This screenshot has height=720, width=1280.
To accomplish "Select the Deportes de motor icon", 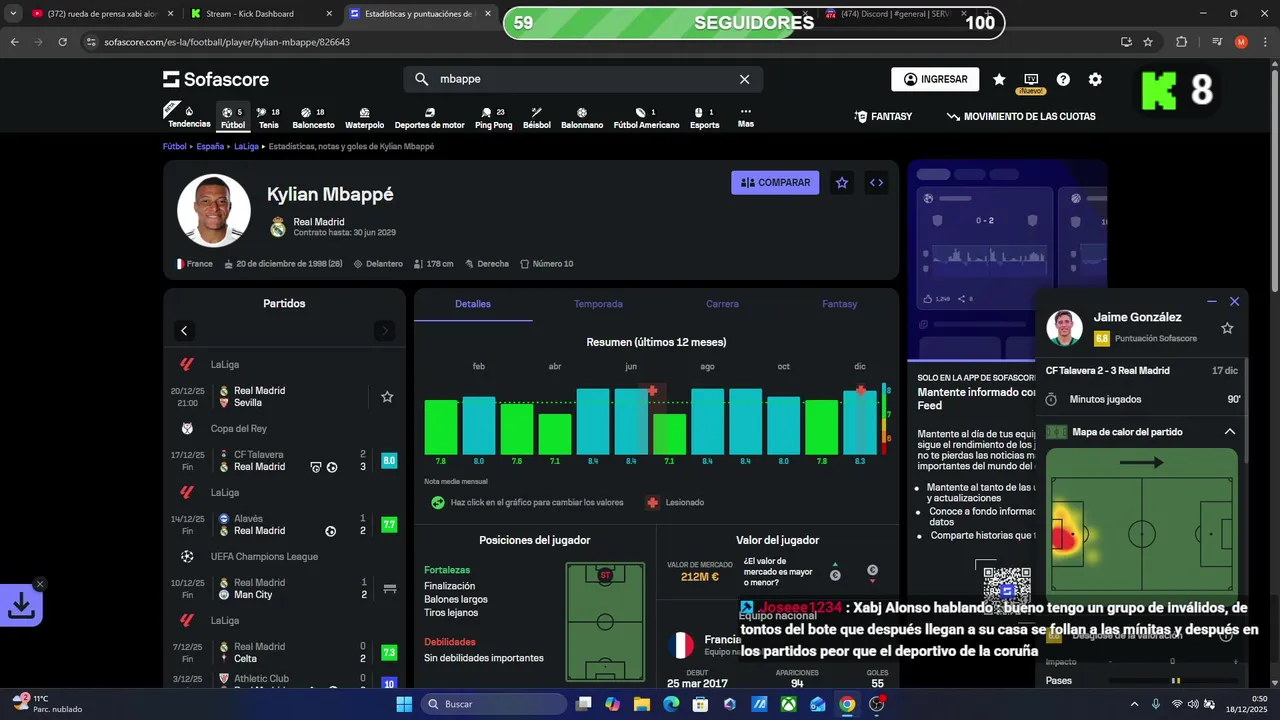I will (429, 118).
